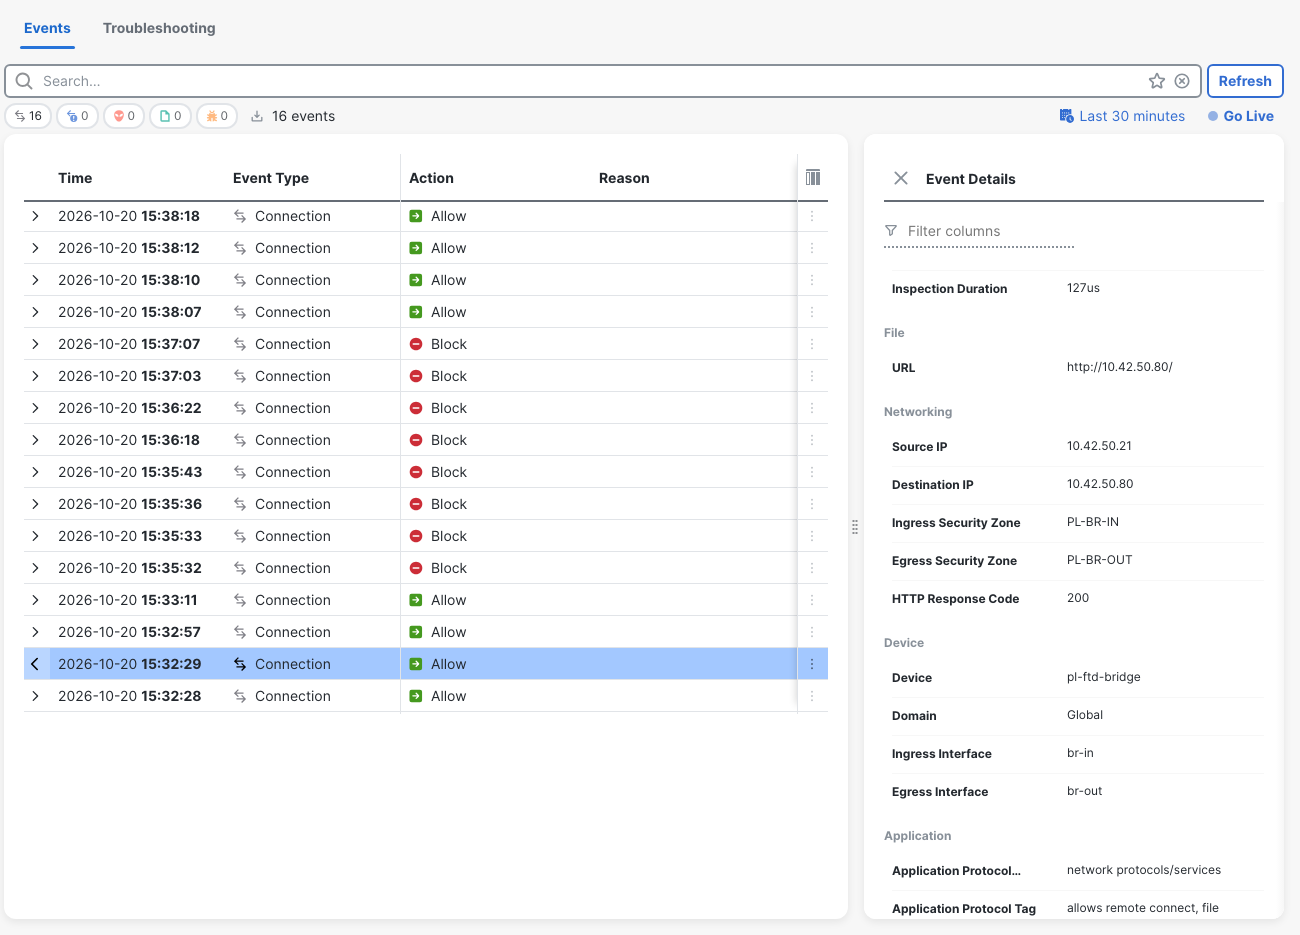Screen dimensions: 1300x935
Task: Expand the 15:35:32 event row
Action: pos(35,568)
